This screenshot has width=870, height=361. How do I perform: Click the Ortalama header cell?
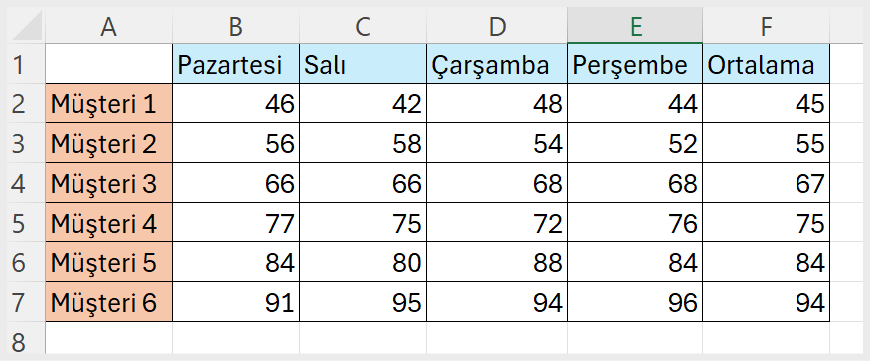click(766, 64)
